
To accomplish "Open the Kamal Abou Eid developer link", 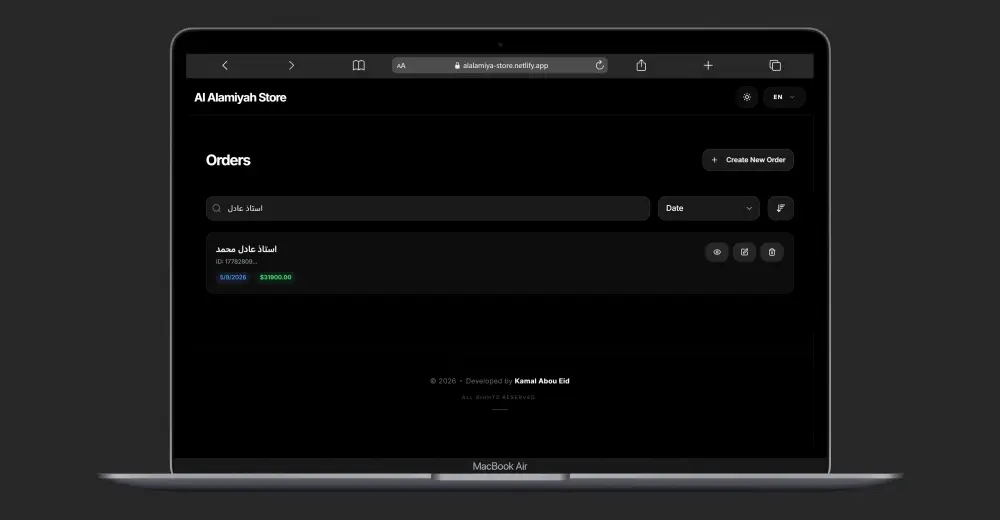I will 542,381.
